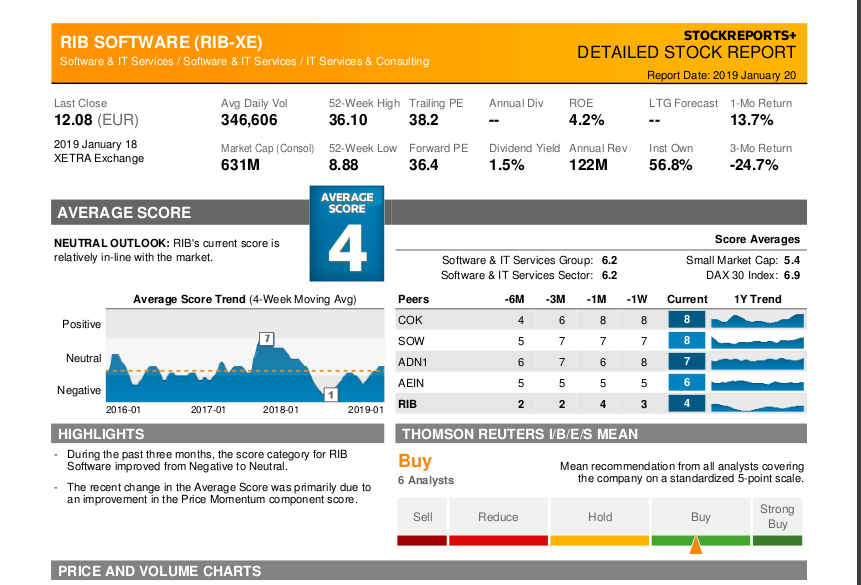The image size is (861, 585).
Task: Click ADN1's blue score box showing 7
Action: [685, 361]
